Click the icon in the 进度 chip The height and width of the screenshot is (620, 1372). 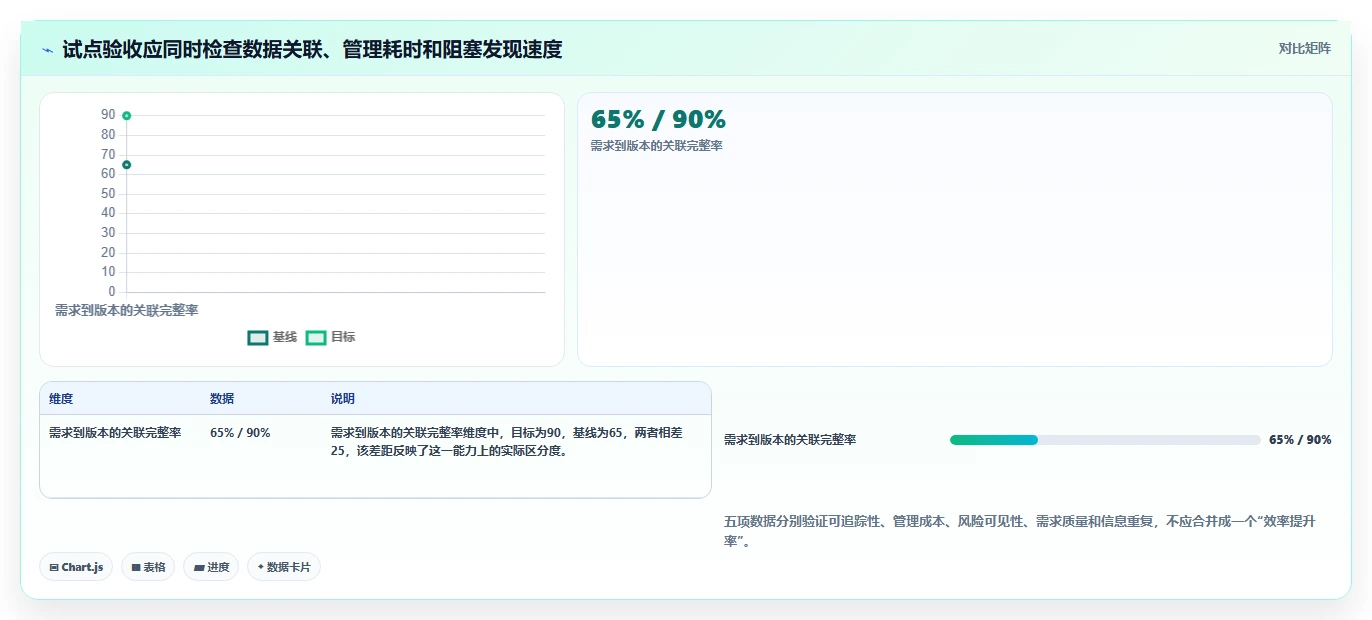199,567
